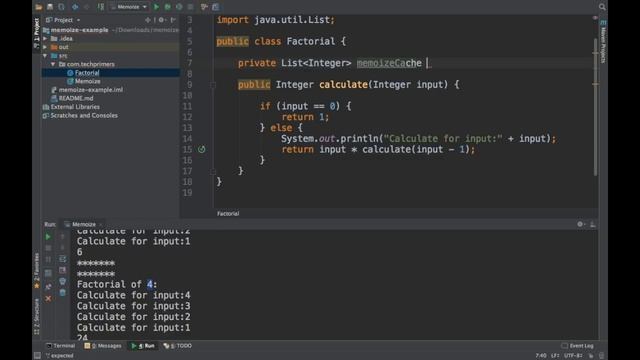The width and height of the screenshot is (640, 360).
Task: Change UTF-8 file encoding in status bar
Action: pyautogui.click(x=573, y=356)
